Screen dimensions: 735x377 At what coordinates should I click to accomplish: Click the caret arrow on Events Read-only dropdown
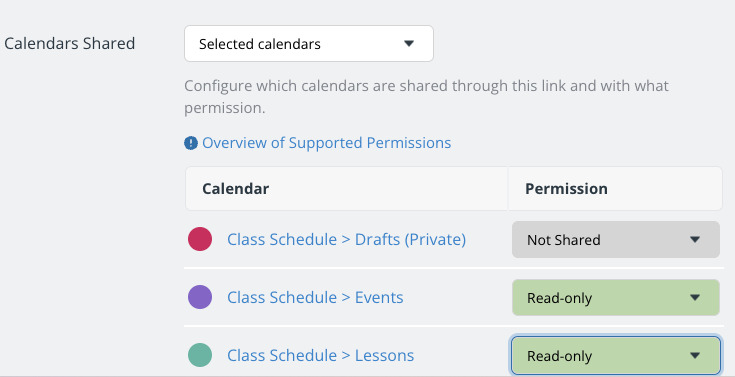pos(695,298)
